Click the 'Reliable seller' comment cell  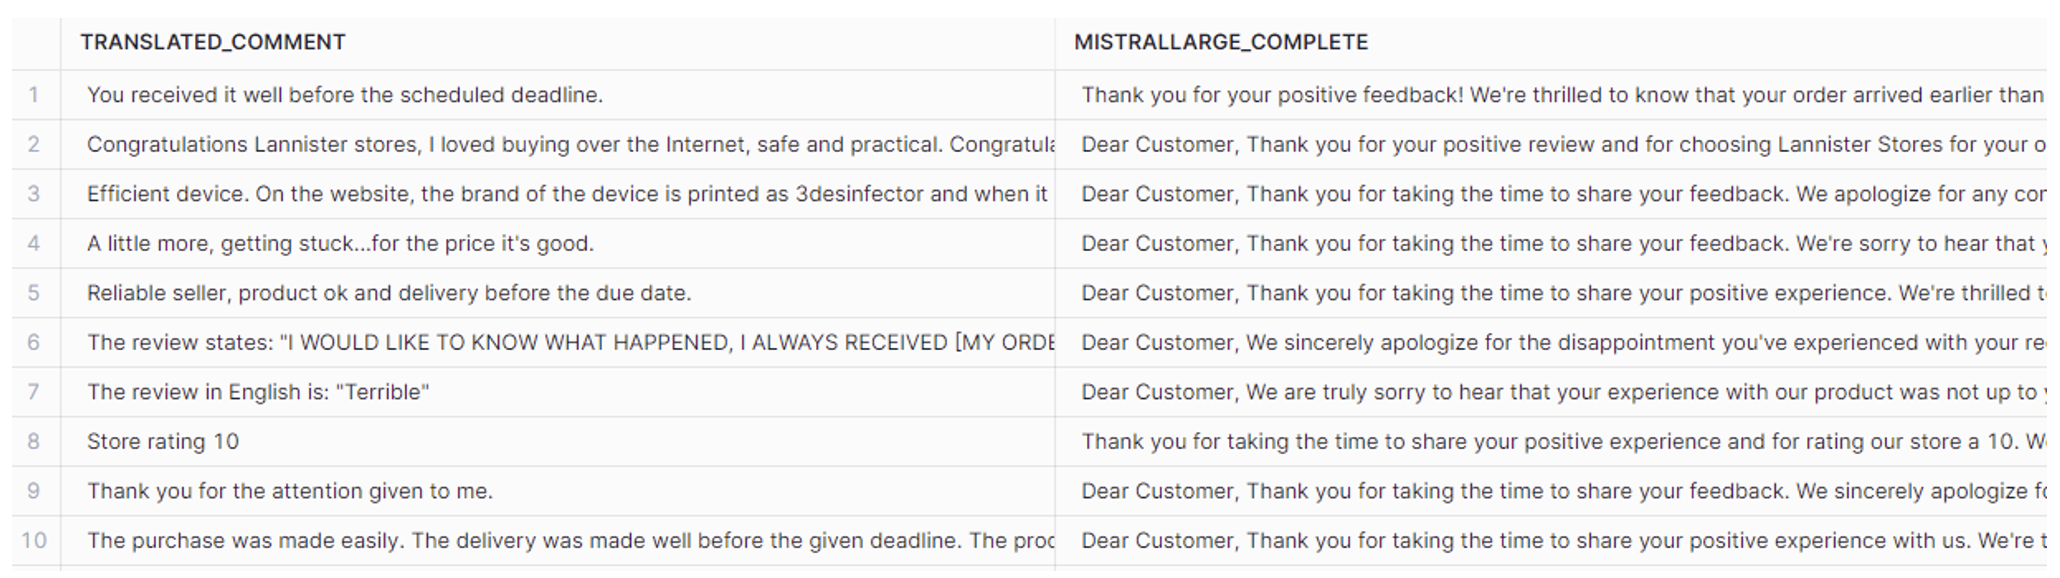pos(557,293)
